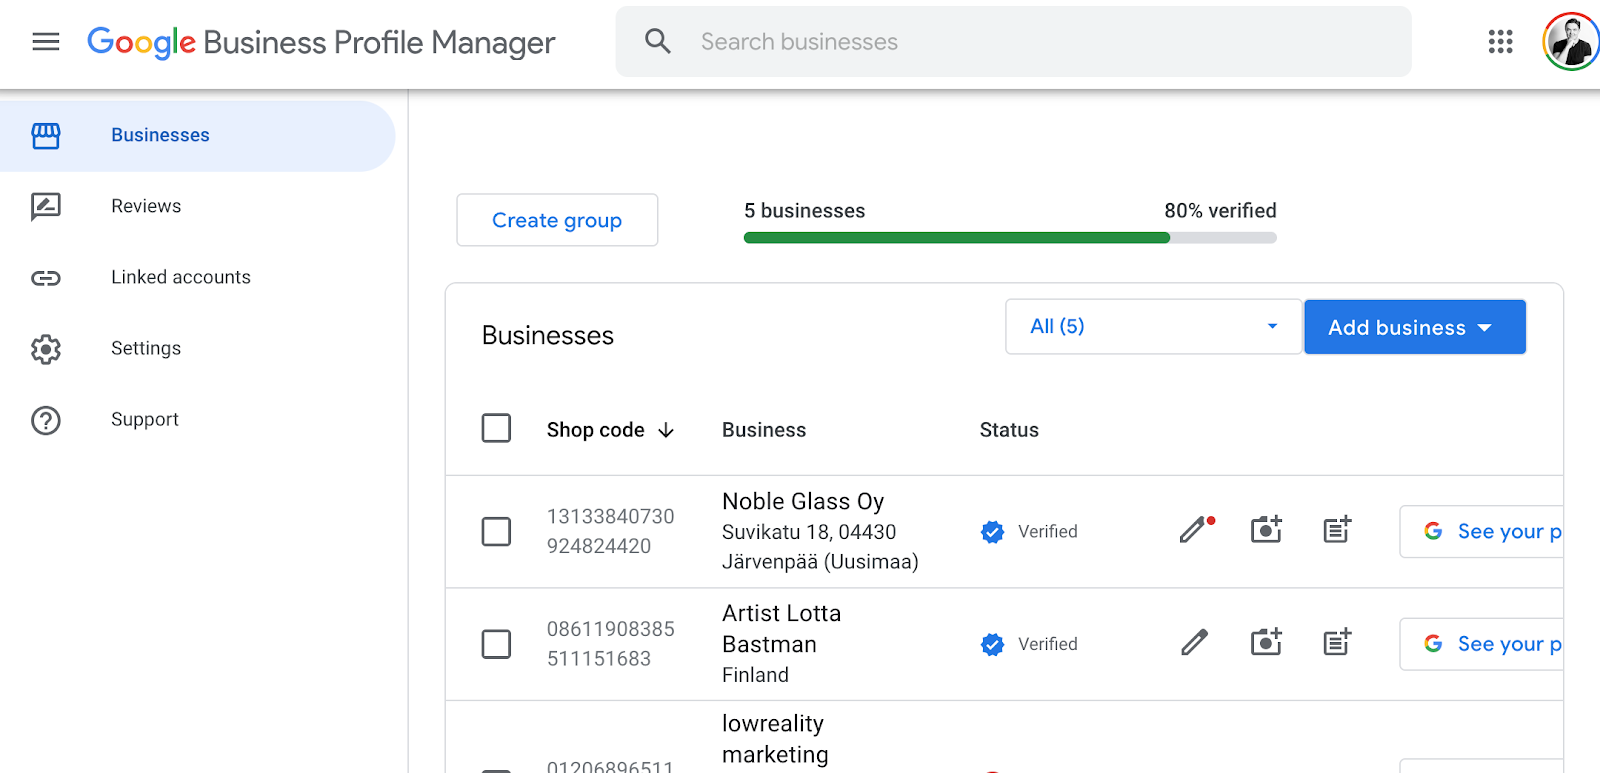The width and height of the screenshot is (1600, 773).
Task: Add photo for Artist Lotta Bastman
Action: (x=1266, y=642)
